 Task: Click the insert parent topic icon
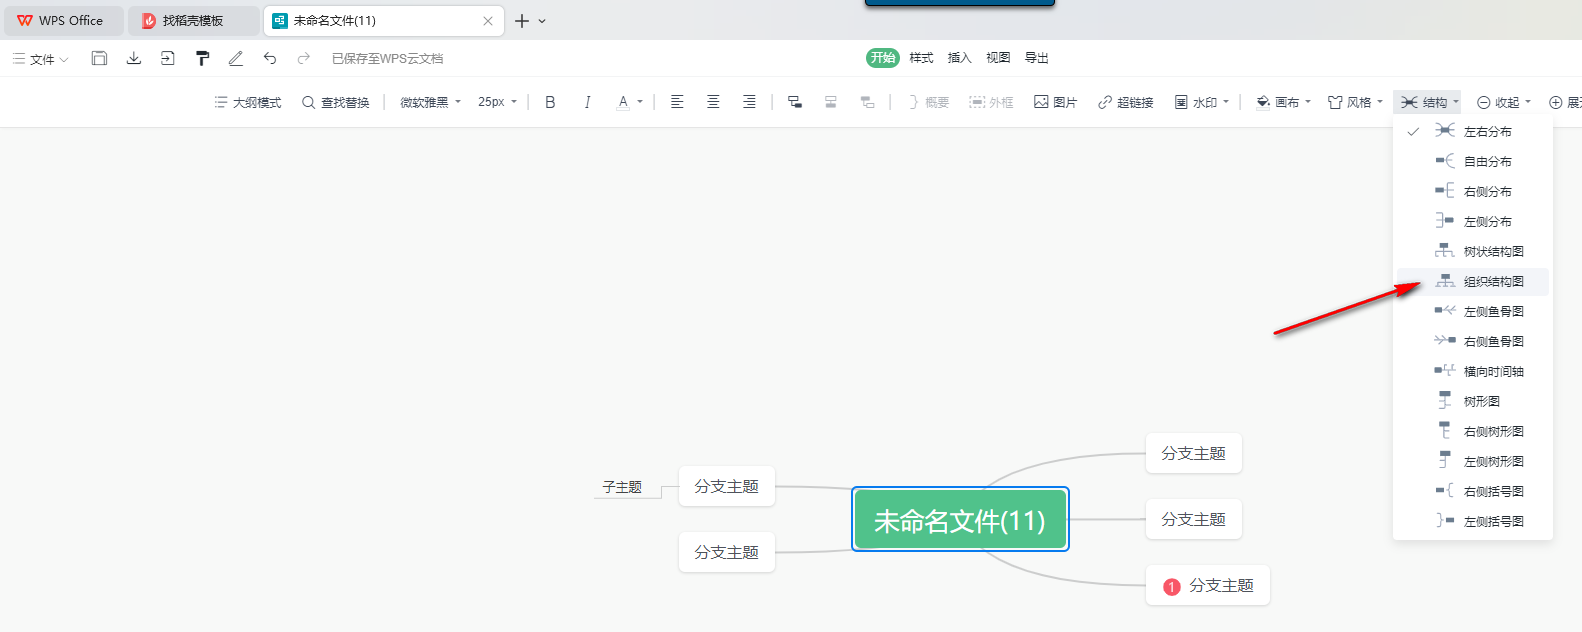(867, 102)
